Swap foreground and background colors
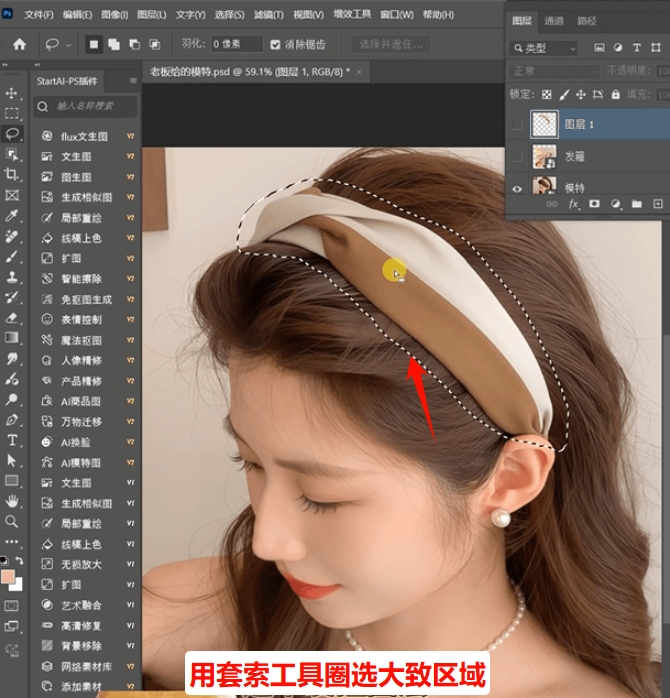 pyautogui.click(x=19, y=560)
